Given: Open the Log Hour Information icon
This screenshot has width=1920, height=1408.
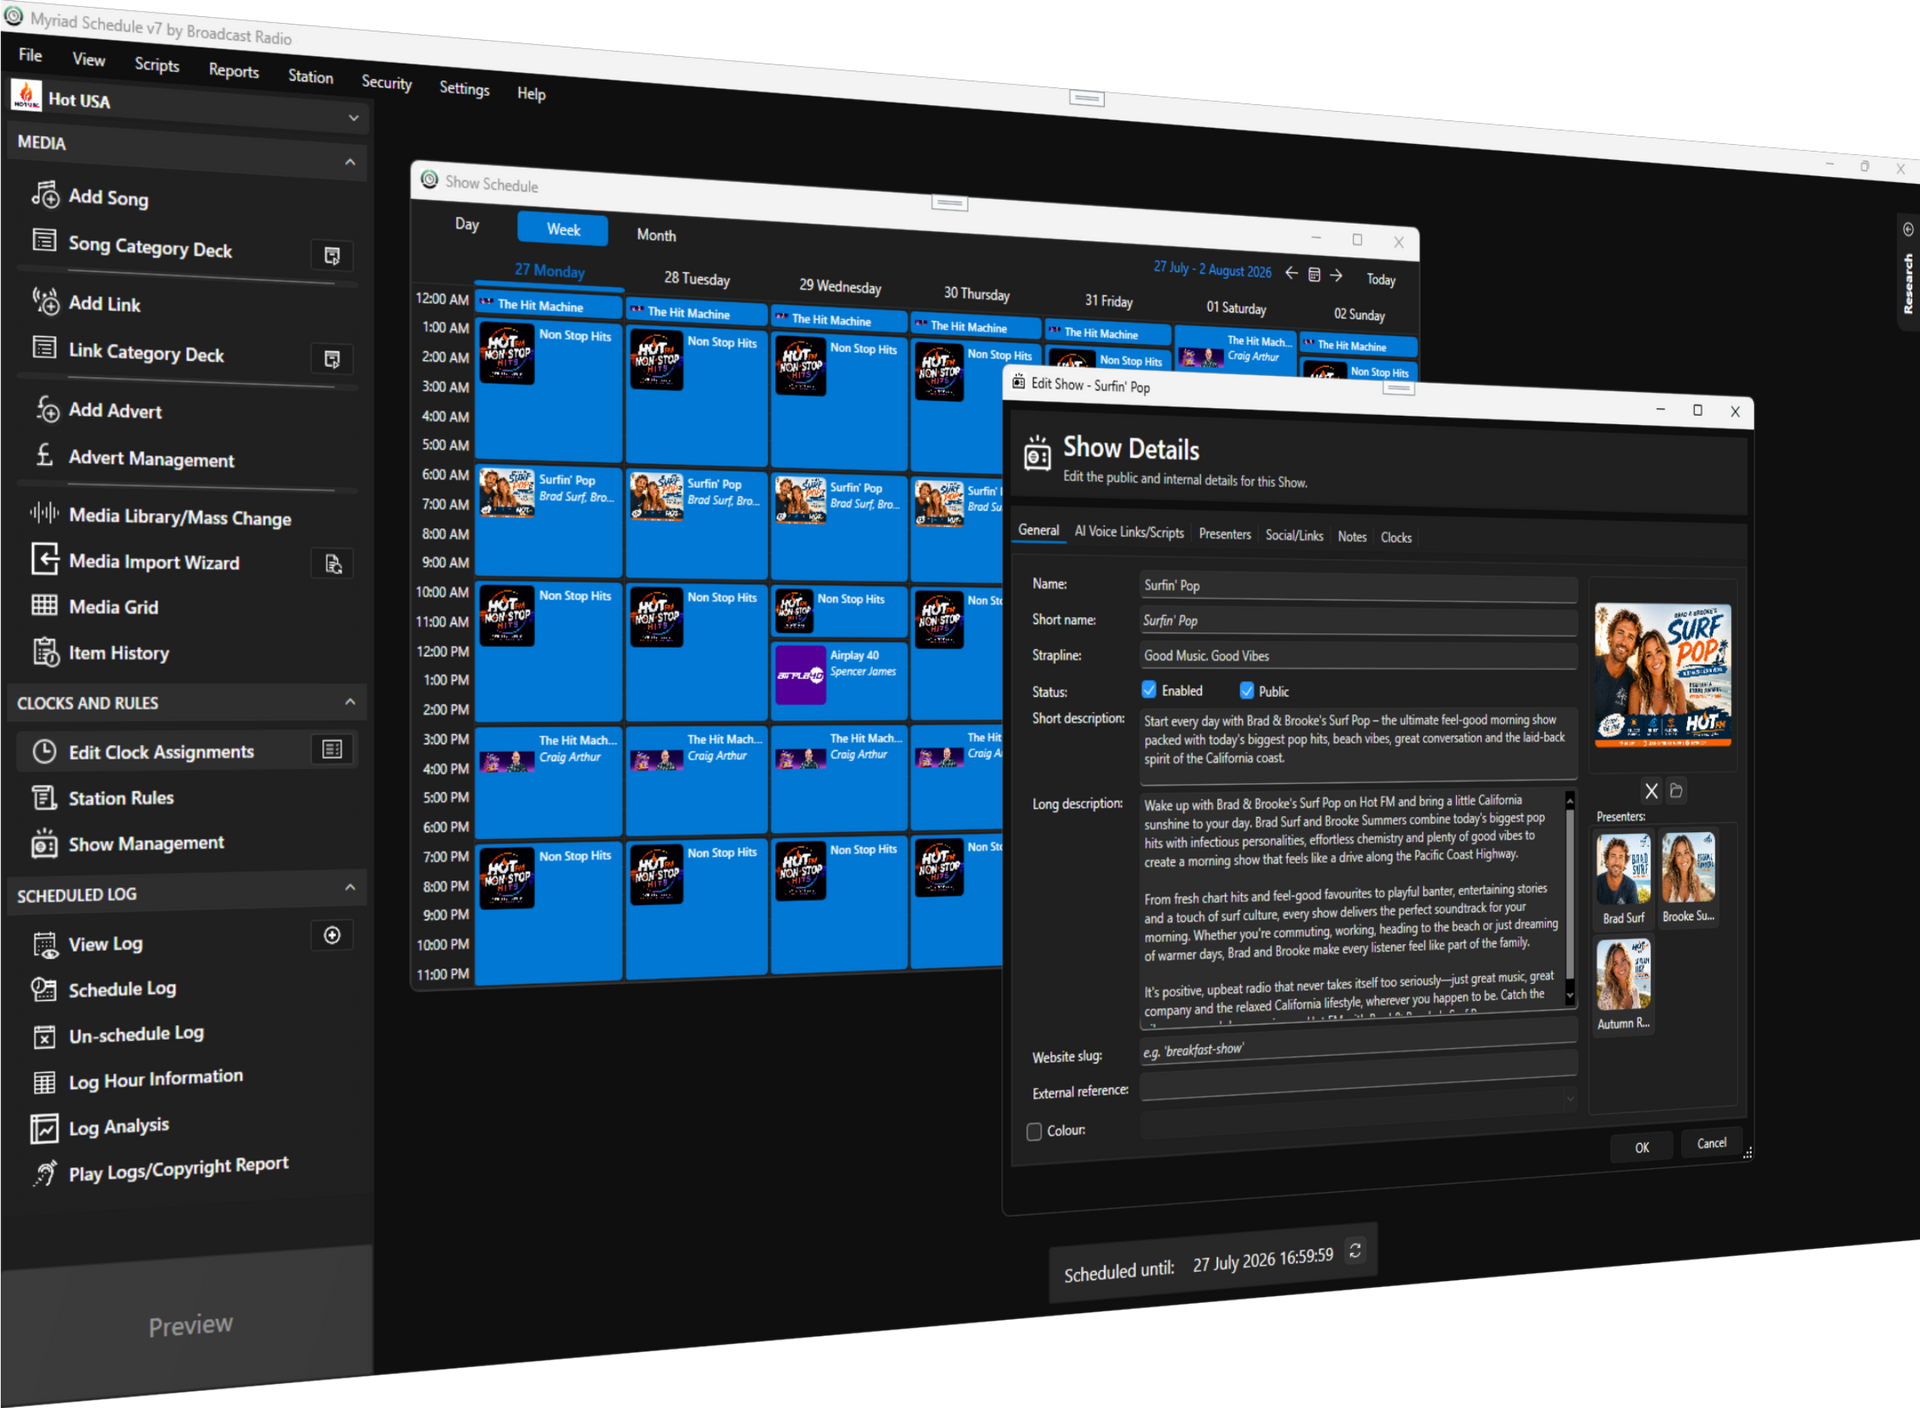Looking at the screenshot, I should (45, 1083).
